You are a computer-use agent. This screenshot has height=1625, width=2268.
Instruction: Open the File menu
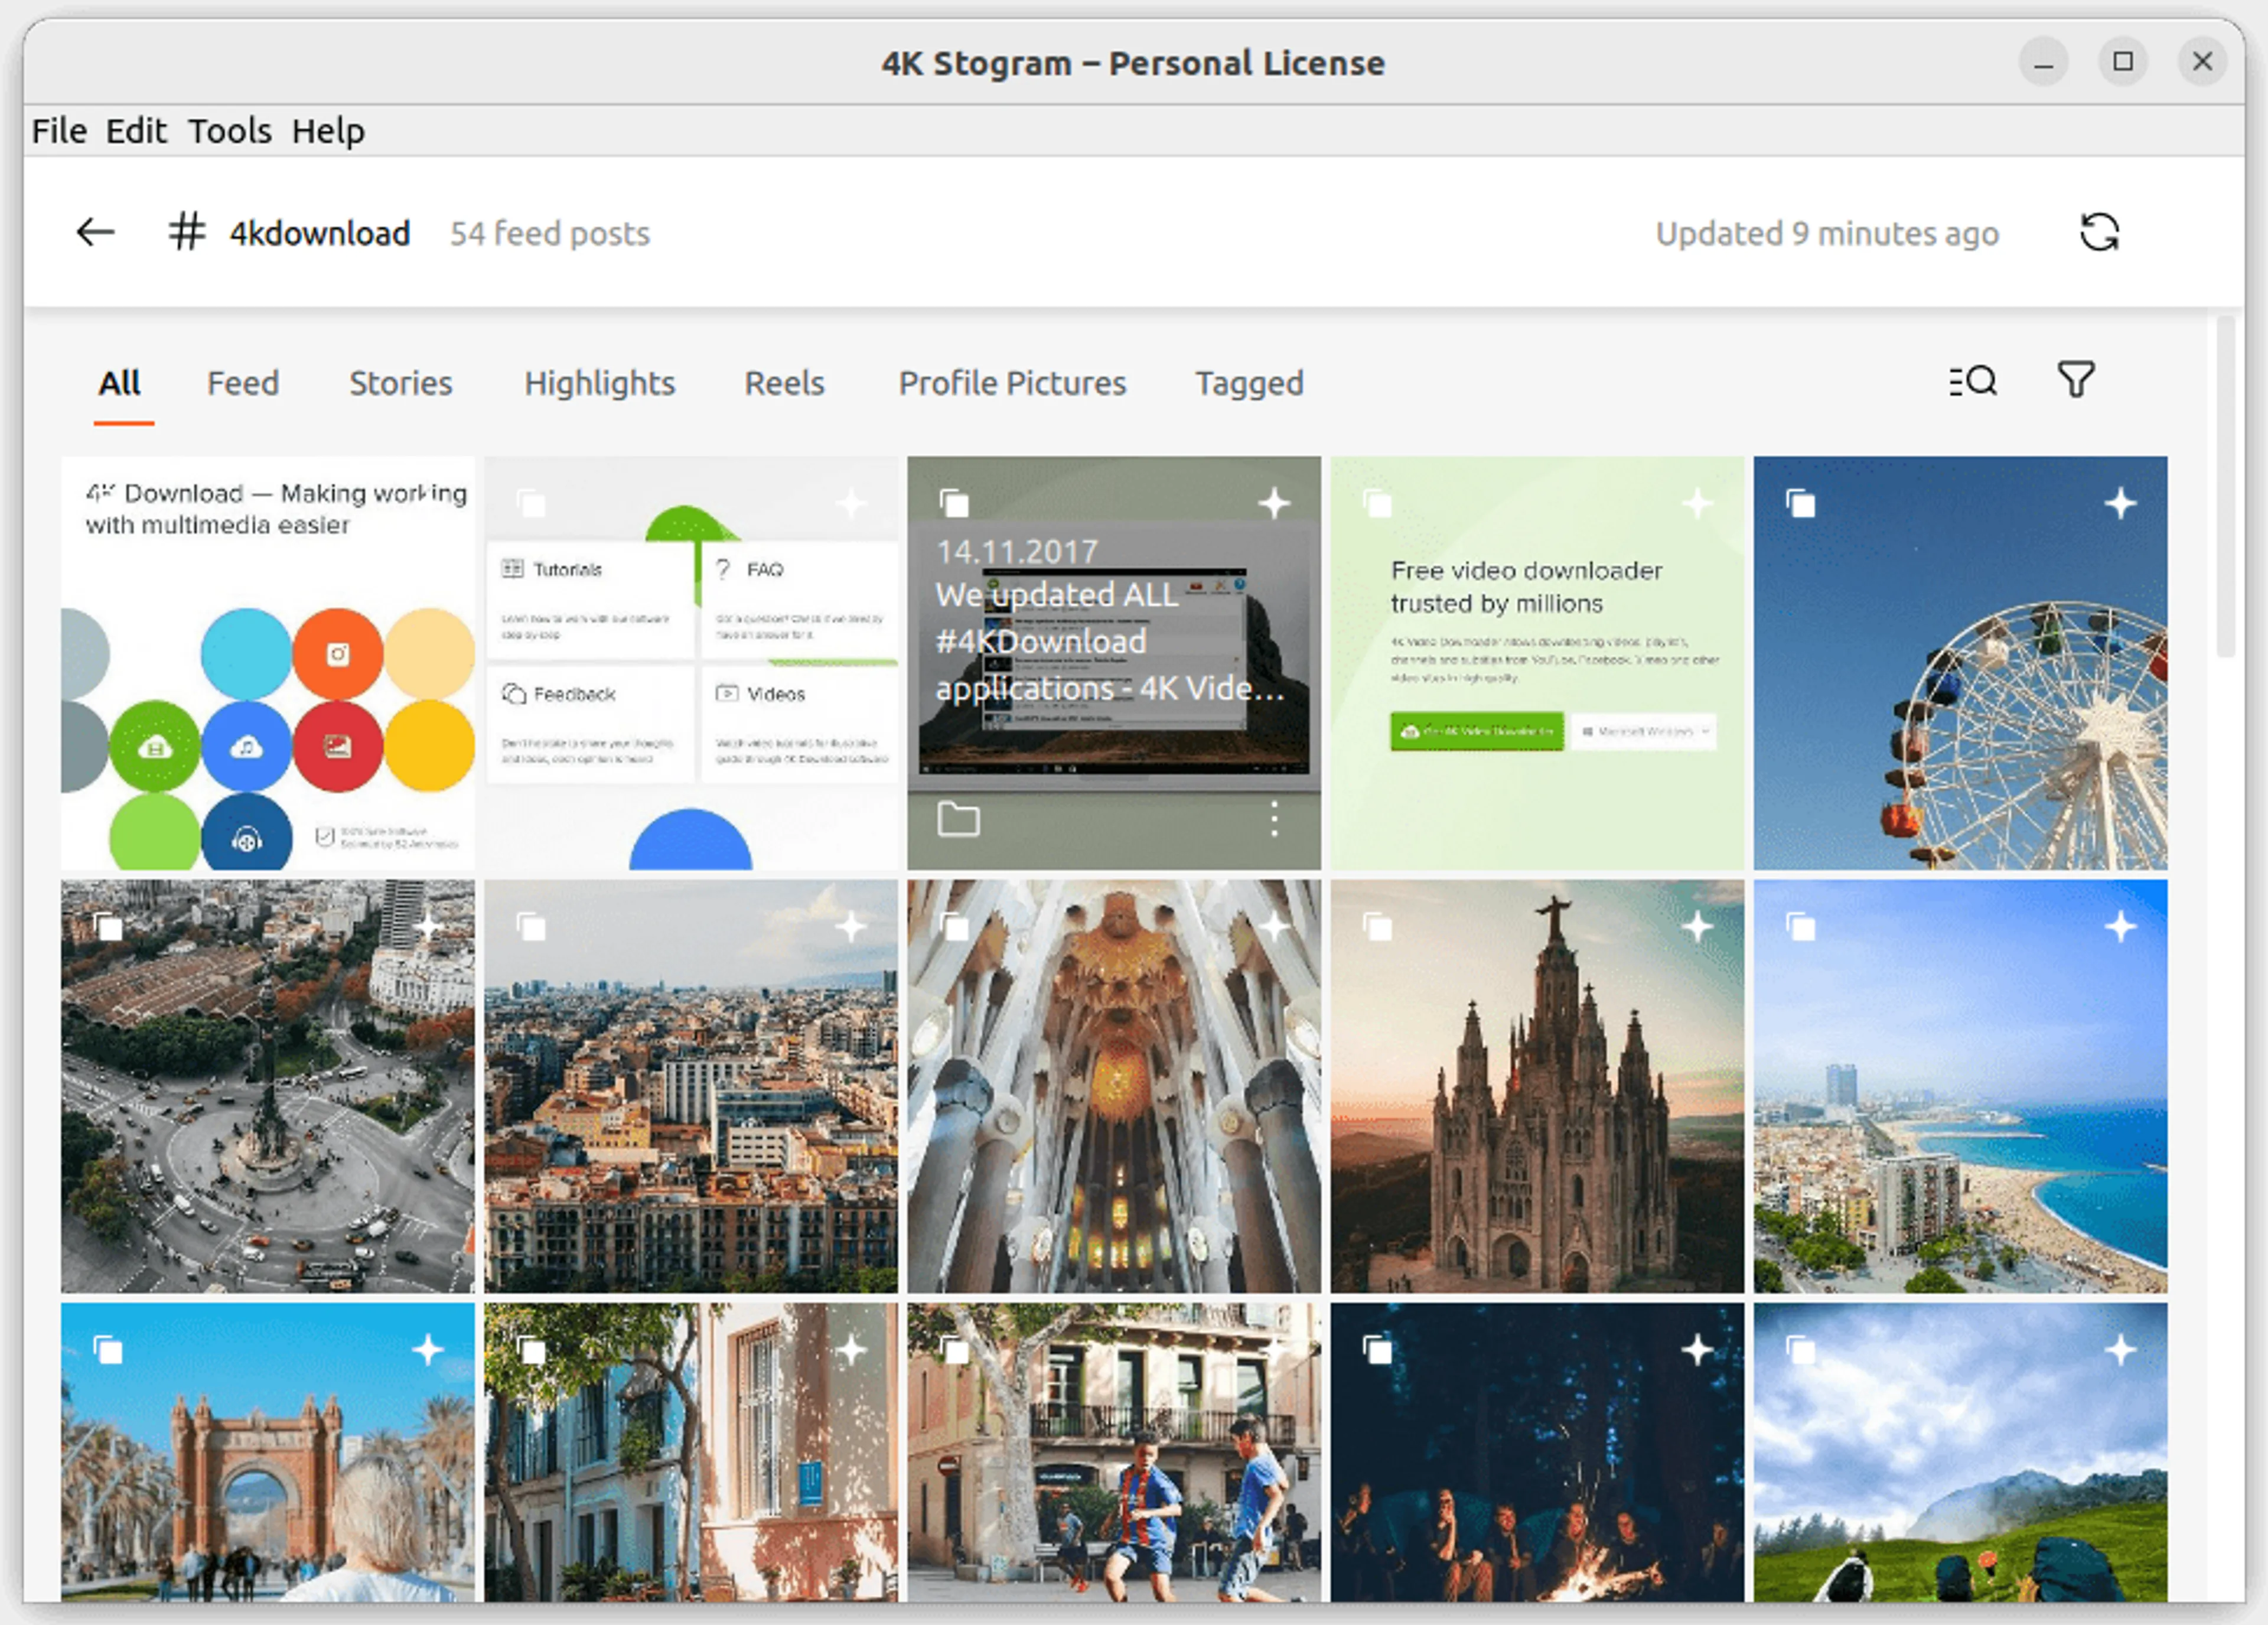point(59,131)
